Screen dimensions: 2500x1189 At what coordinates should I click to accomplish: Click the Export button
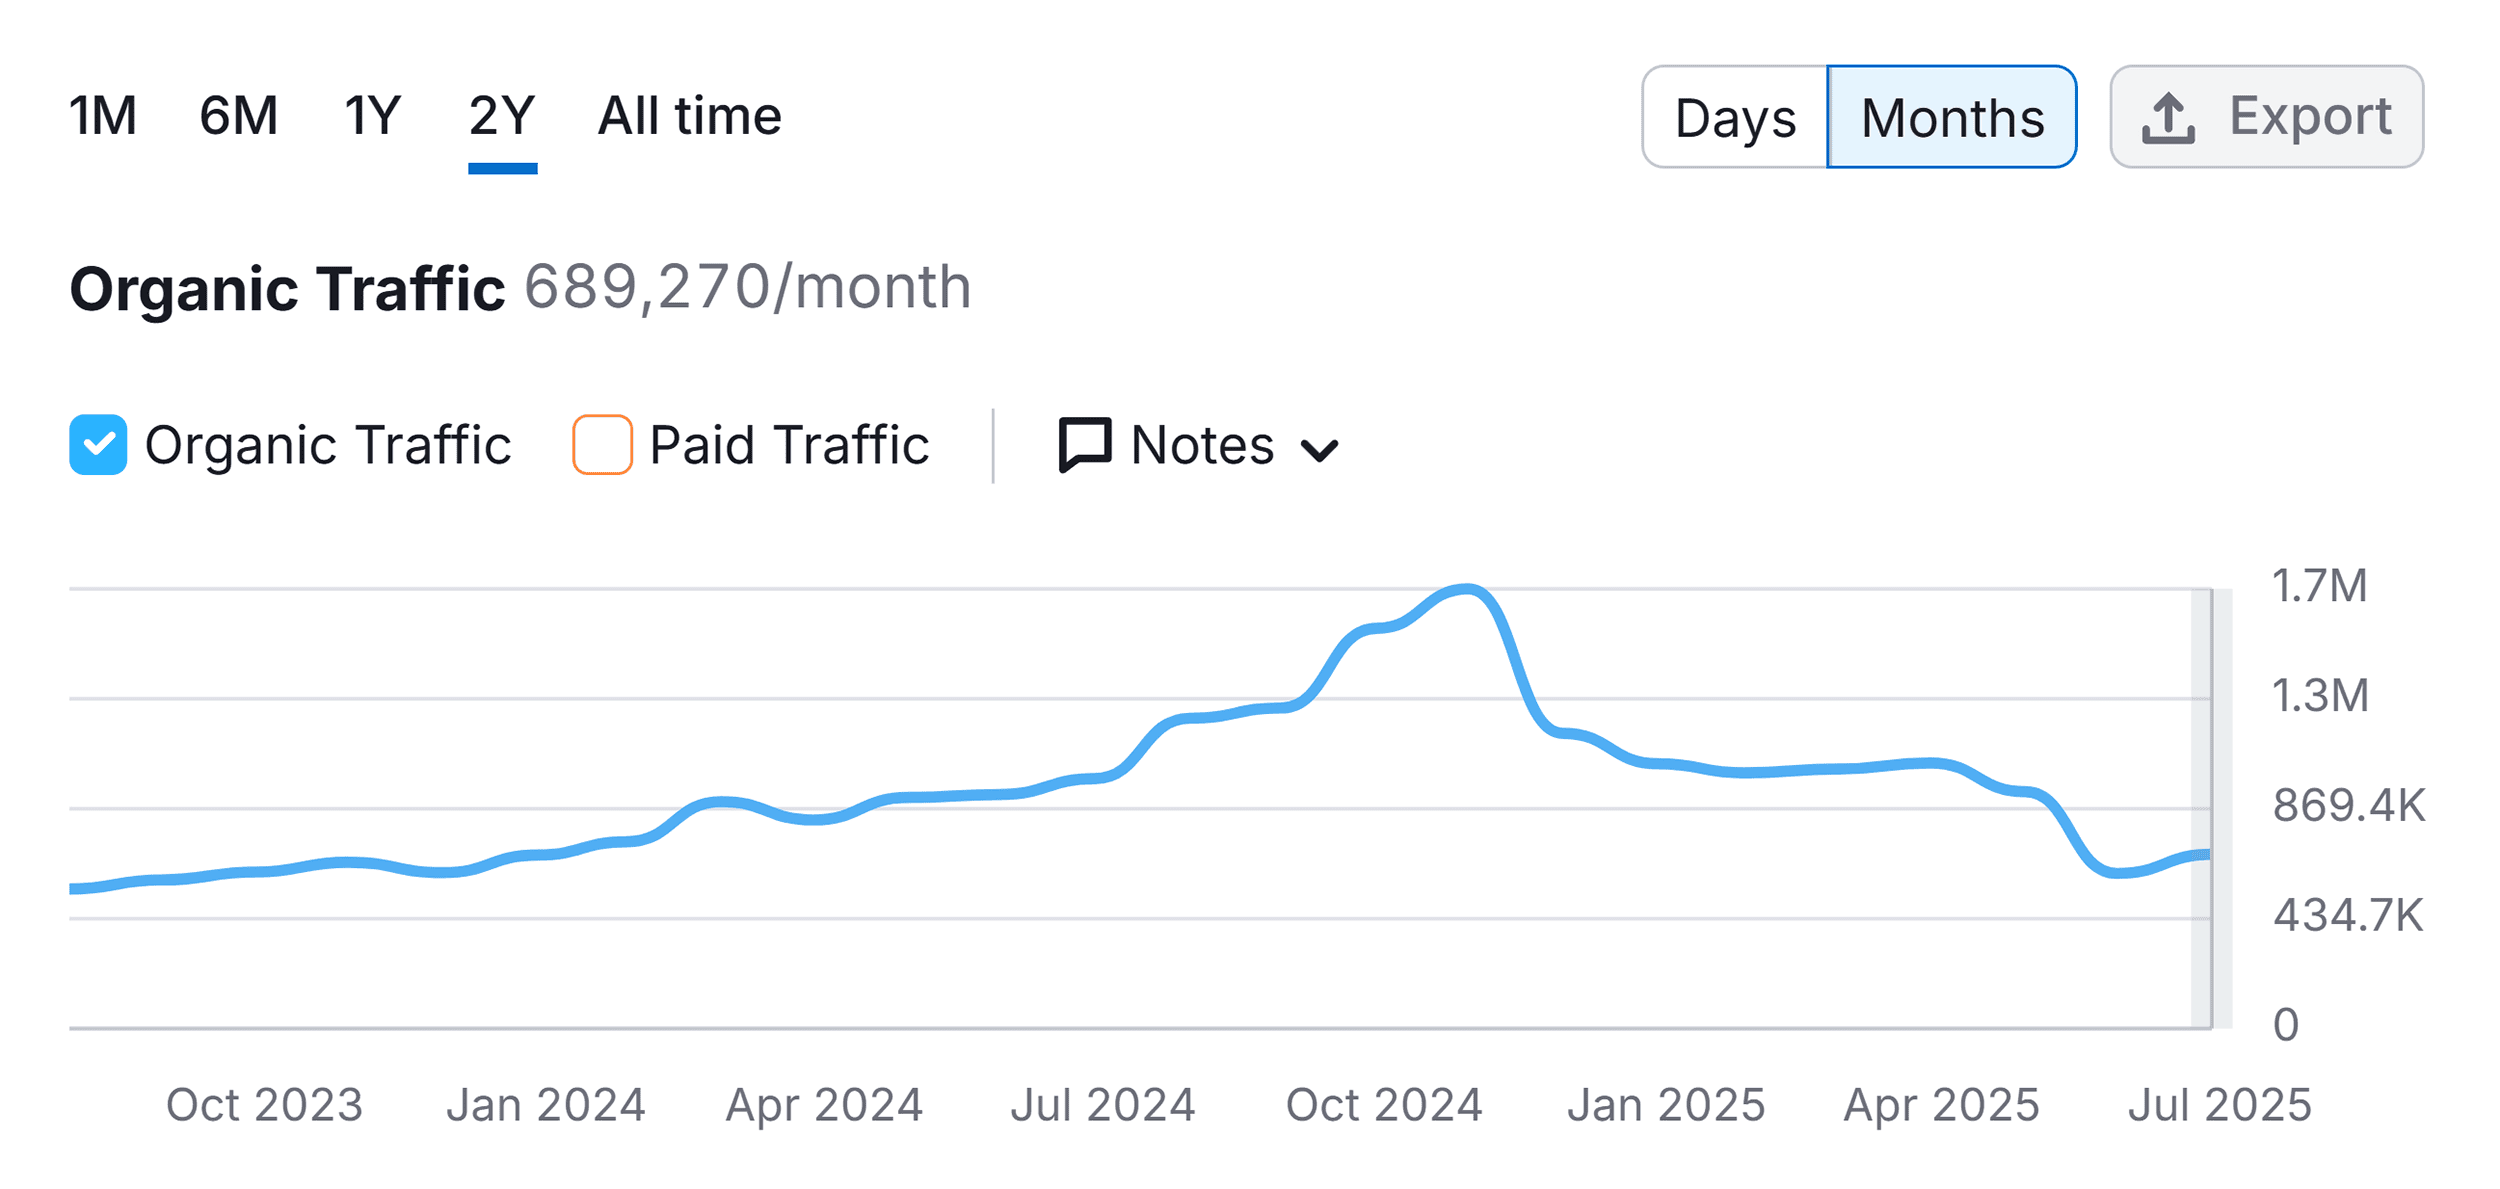2265,117
